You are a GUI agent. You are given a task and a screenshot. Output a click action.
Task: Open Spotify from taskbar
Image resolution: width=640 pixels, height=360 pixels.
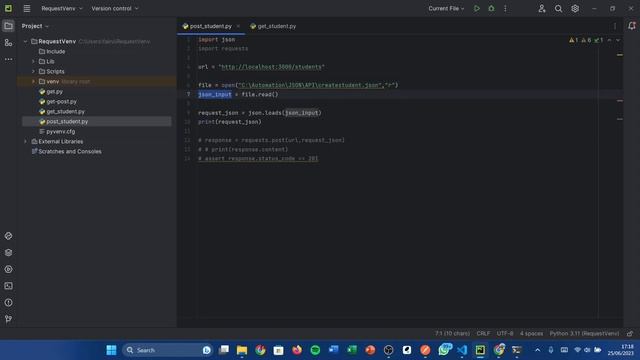click(x=315, y=350)
